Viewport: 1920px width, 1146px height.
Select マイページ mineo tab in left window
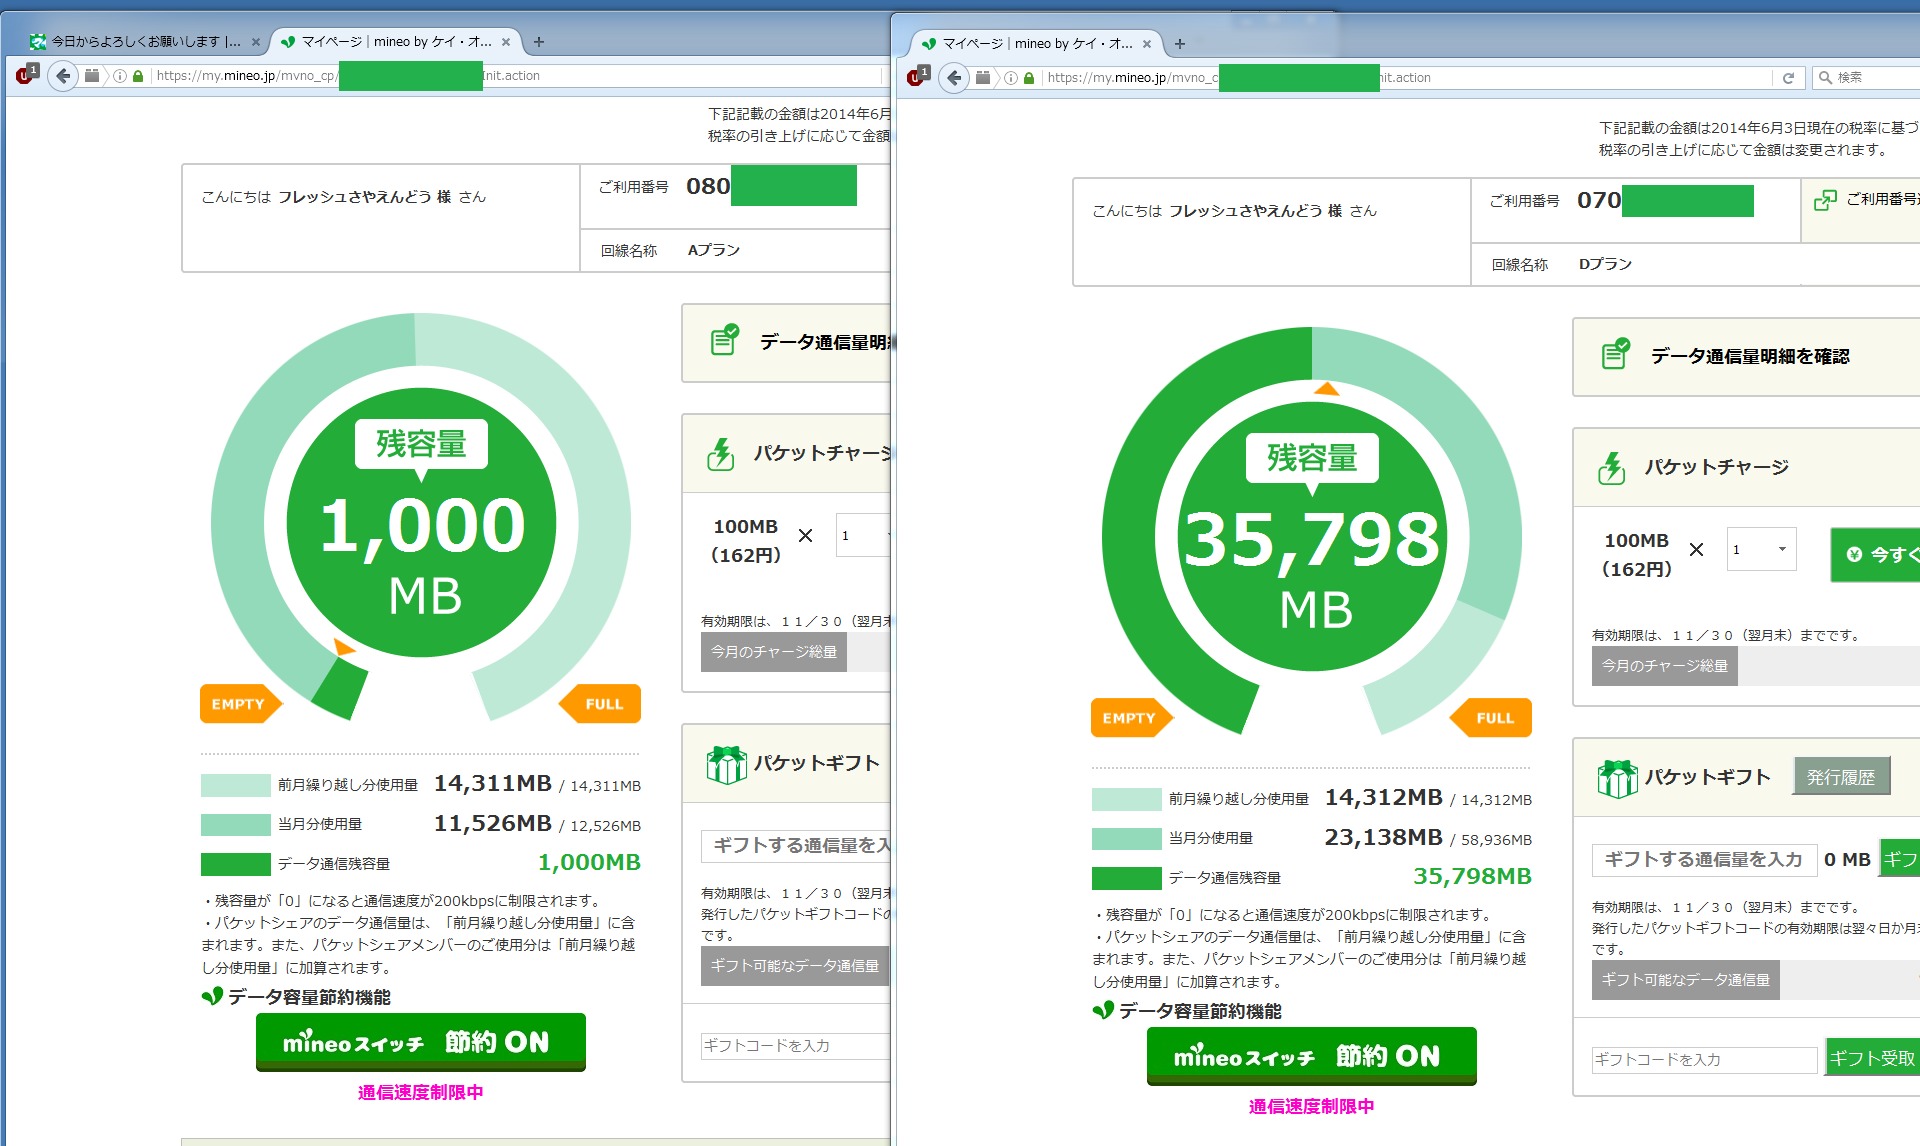click(x=396, y=42)
